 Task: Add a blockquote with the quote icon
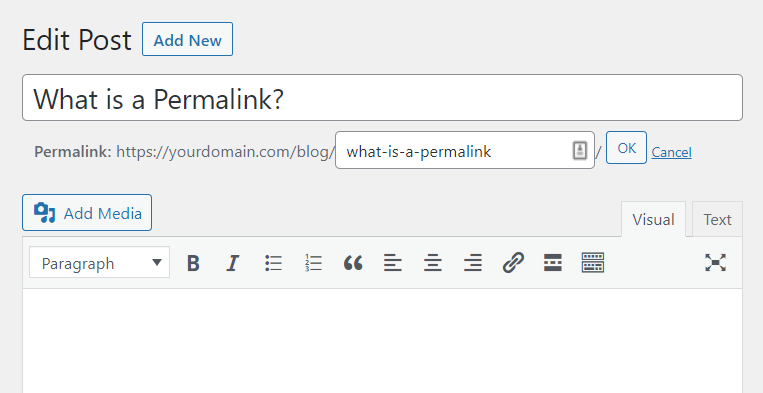click(353, 263)
